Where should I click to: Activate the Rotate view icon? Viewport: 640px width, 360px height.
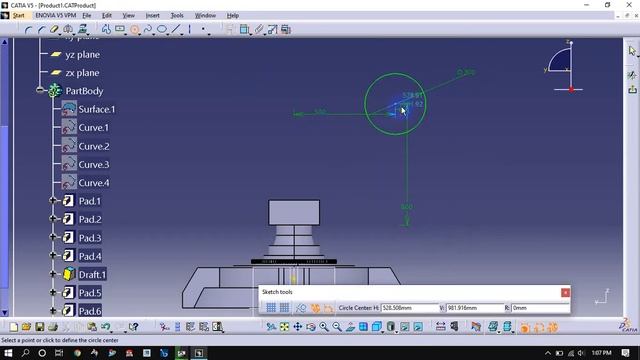[x=311, y=327]
